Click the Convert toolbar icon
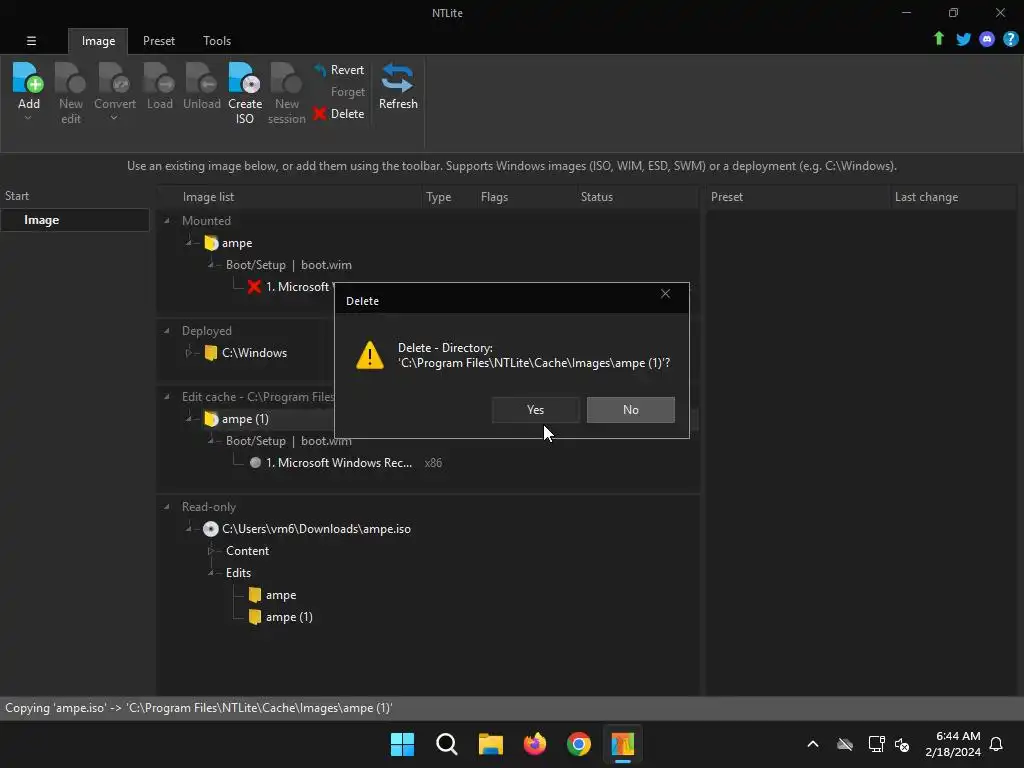This screenshot has height=768, width=1024. pos(114,78)
